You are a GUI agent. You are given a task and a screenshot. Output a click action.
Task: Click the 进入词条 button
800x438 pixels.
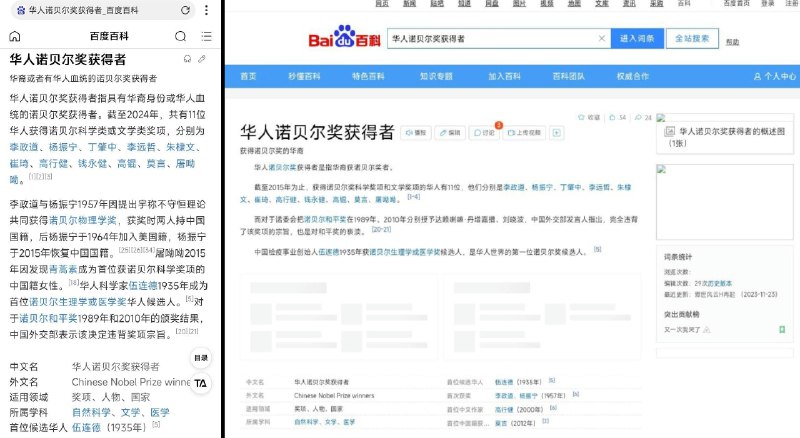pos(637,38)
